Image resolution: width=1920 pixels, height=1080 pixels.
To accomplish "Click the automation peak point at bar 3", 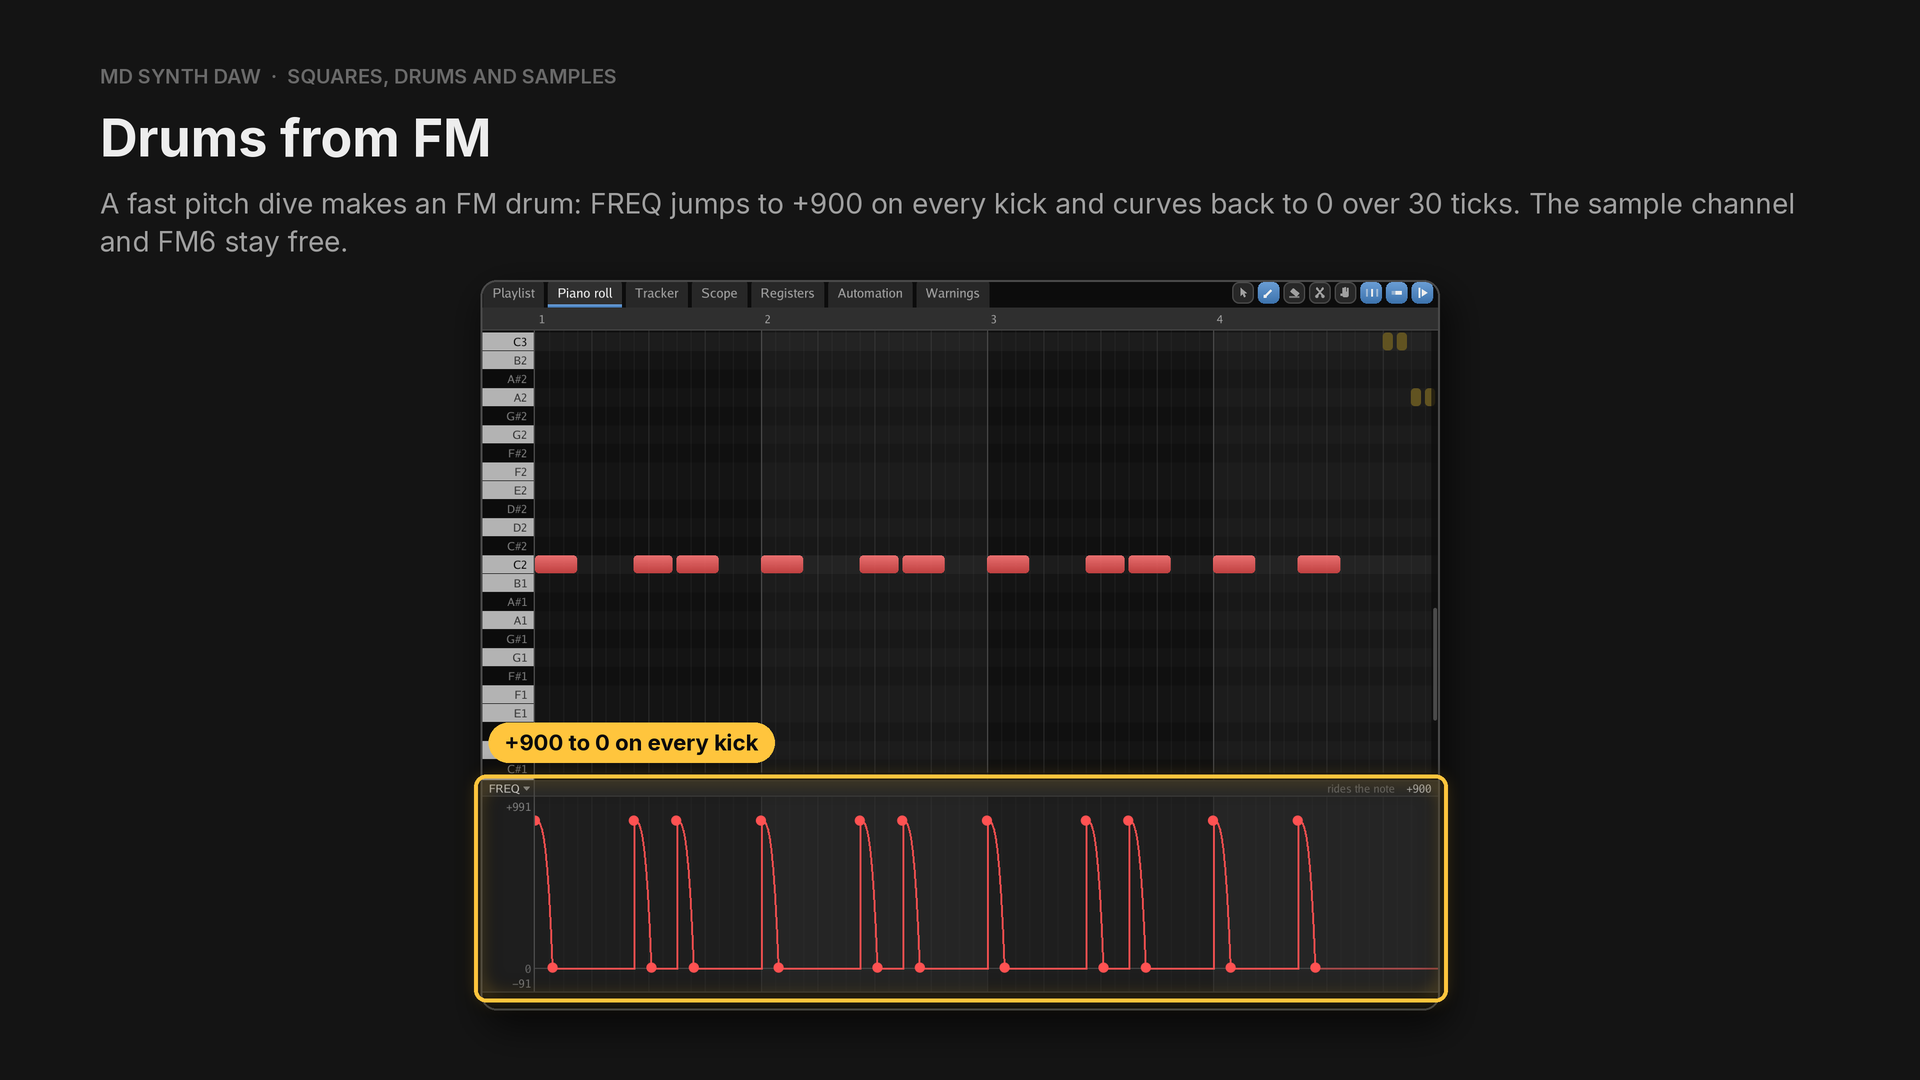I will coord(987,821).
